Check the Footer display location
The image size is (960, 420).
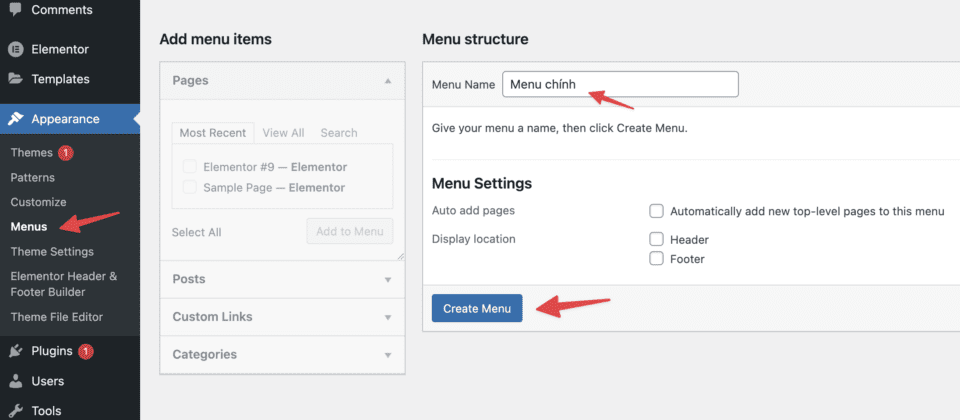(x=656, y=259)
